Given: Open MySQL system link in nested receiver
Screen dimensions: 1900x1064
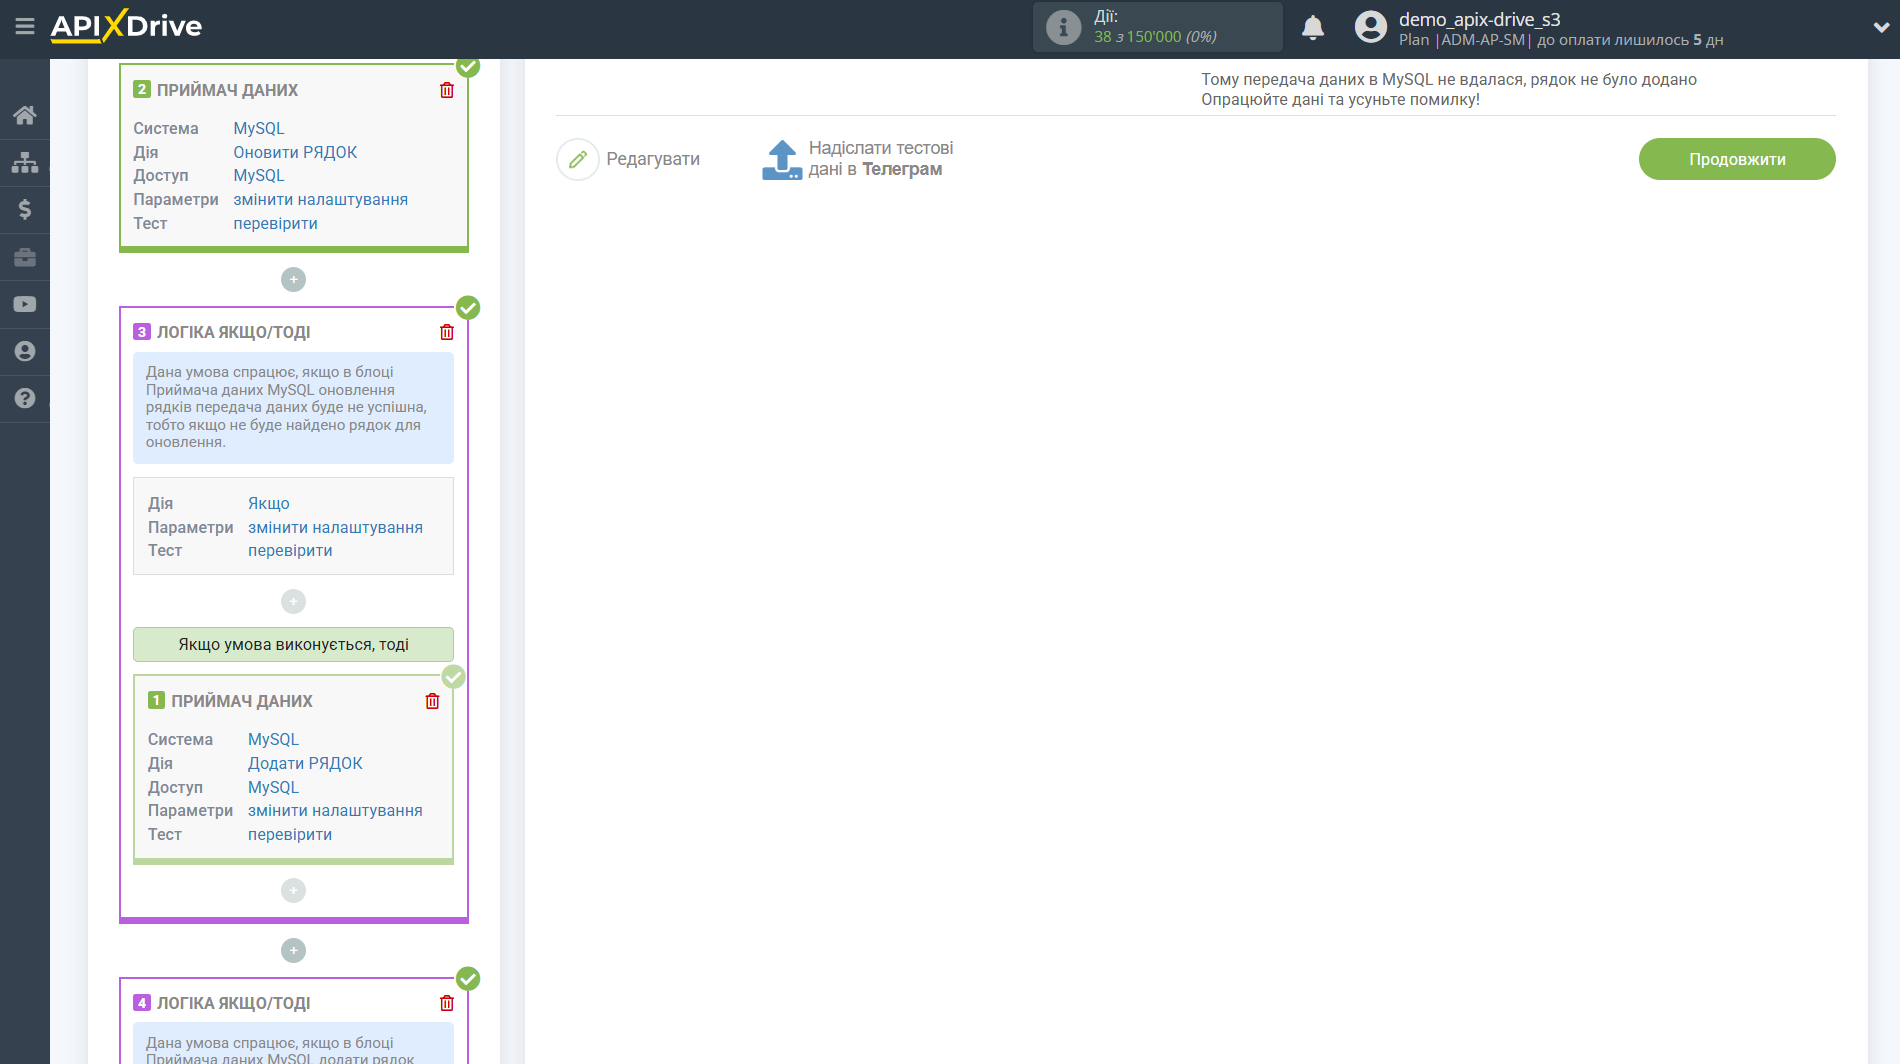Looking at the screenshot, I should coord(273,739).
